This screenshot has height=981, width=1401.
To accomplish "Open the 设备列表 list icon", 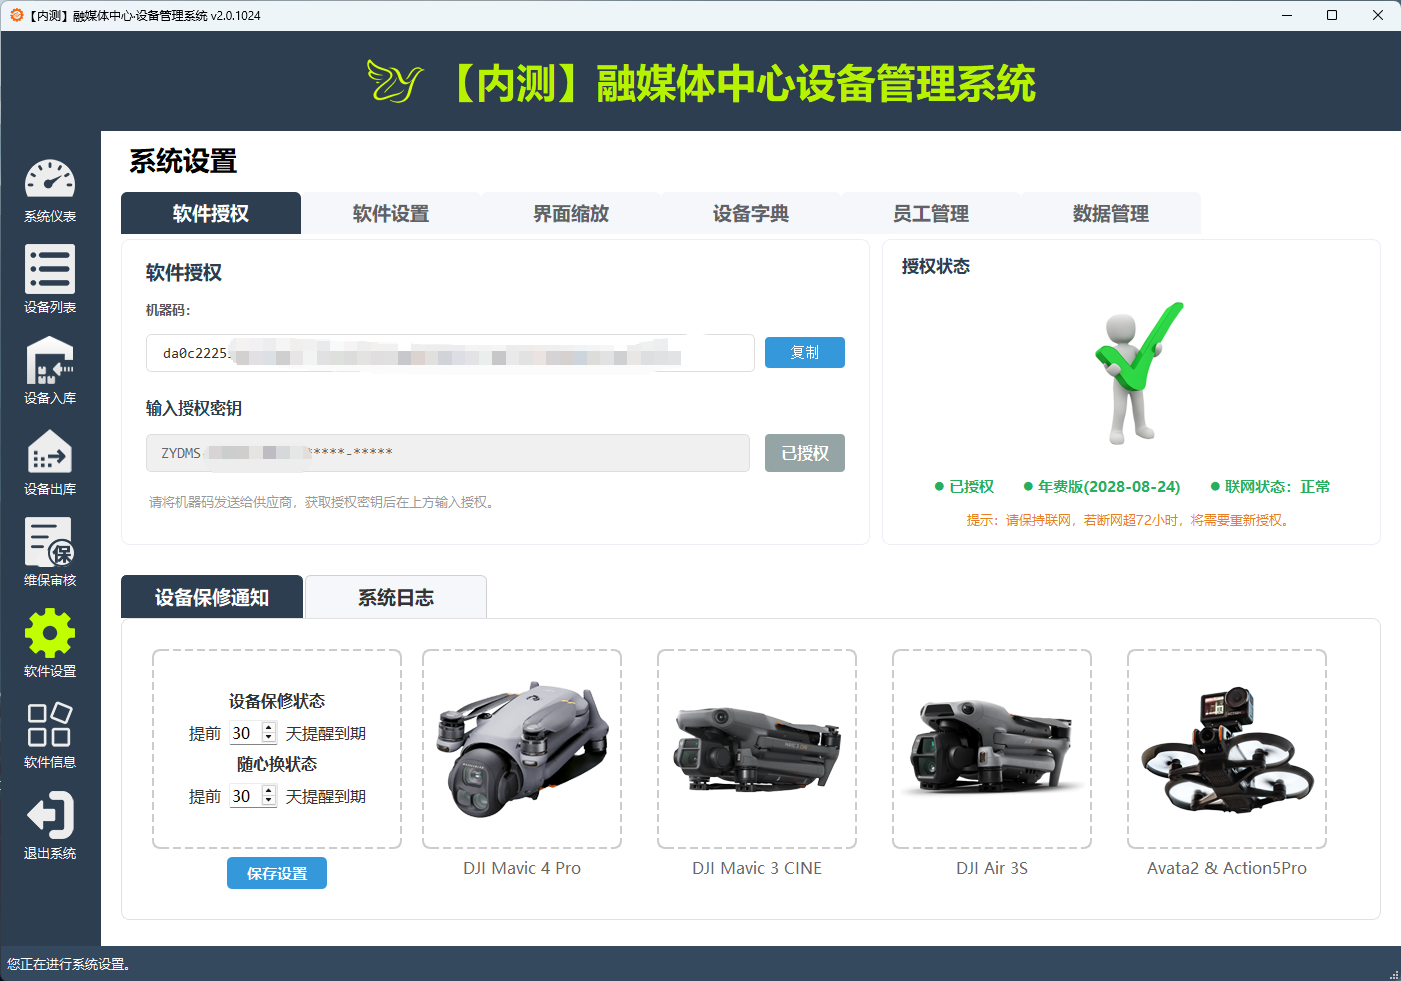I will (x=50, y=269).
